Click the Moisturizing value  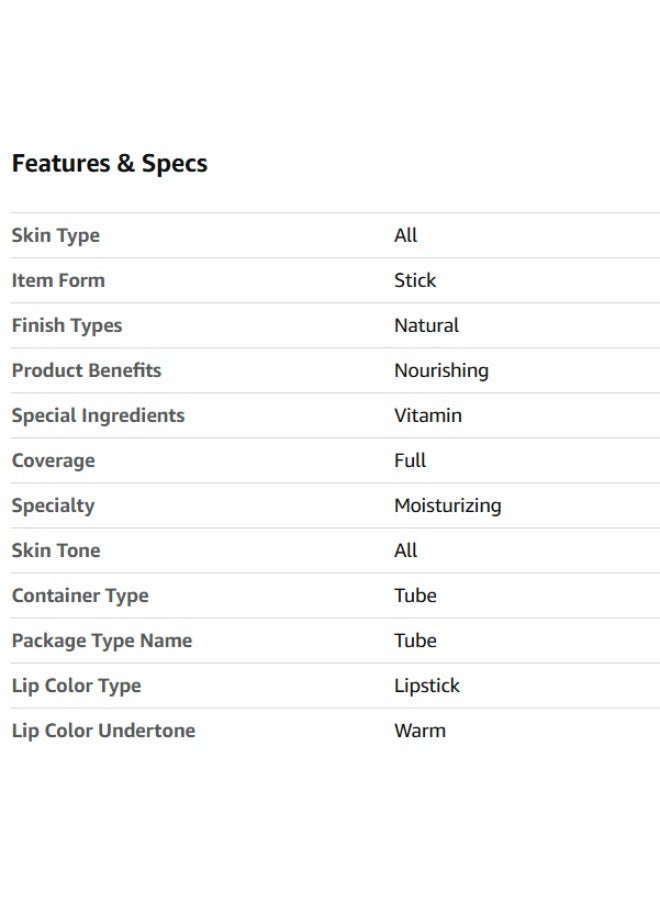(x=448, y=506)
